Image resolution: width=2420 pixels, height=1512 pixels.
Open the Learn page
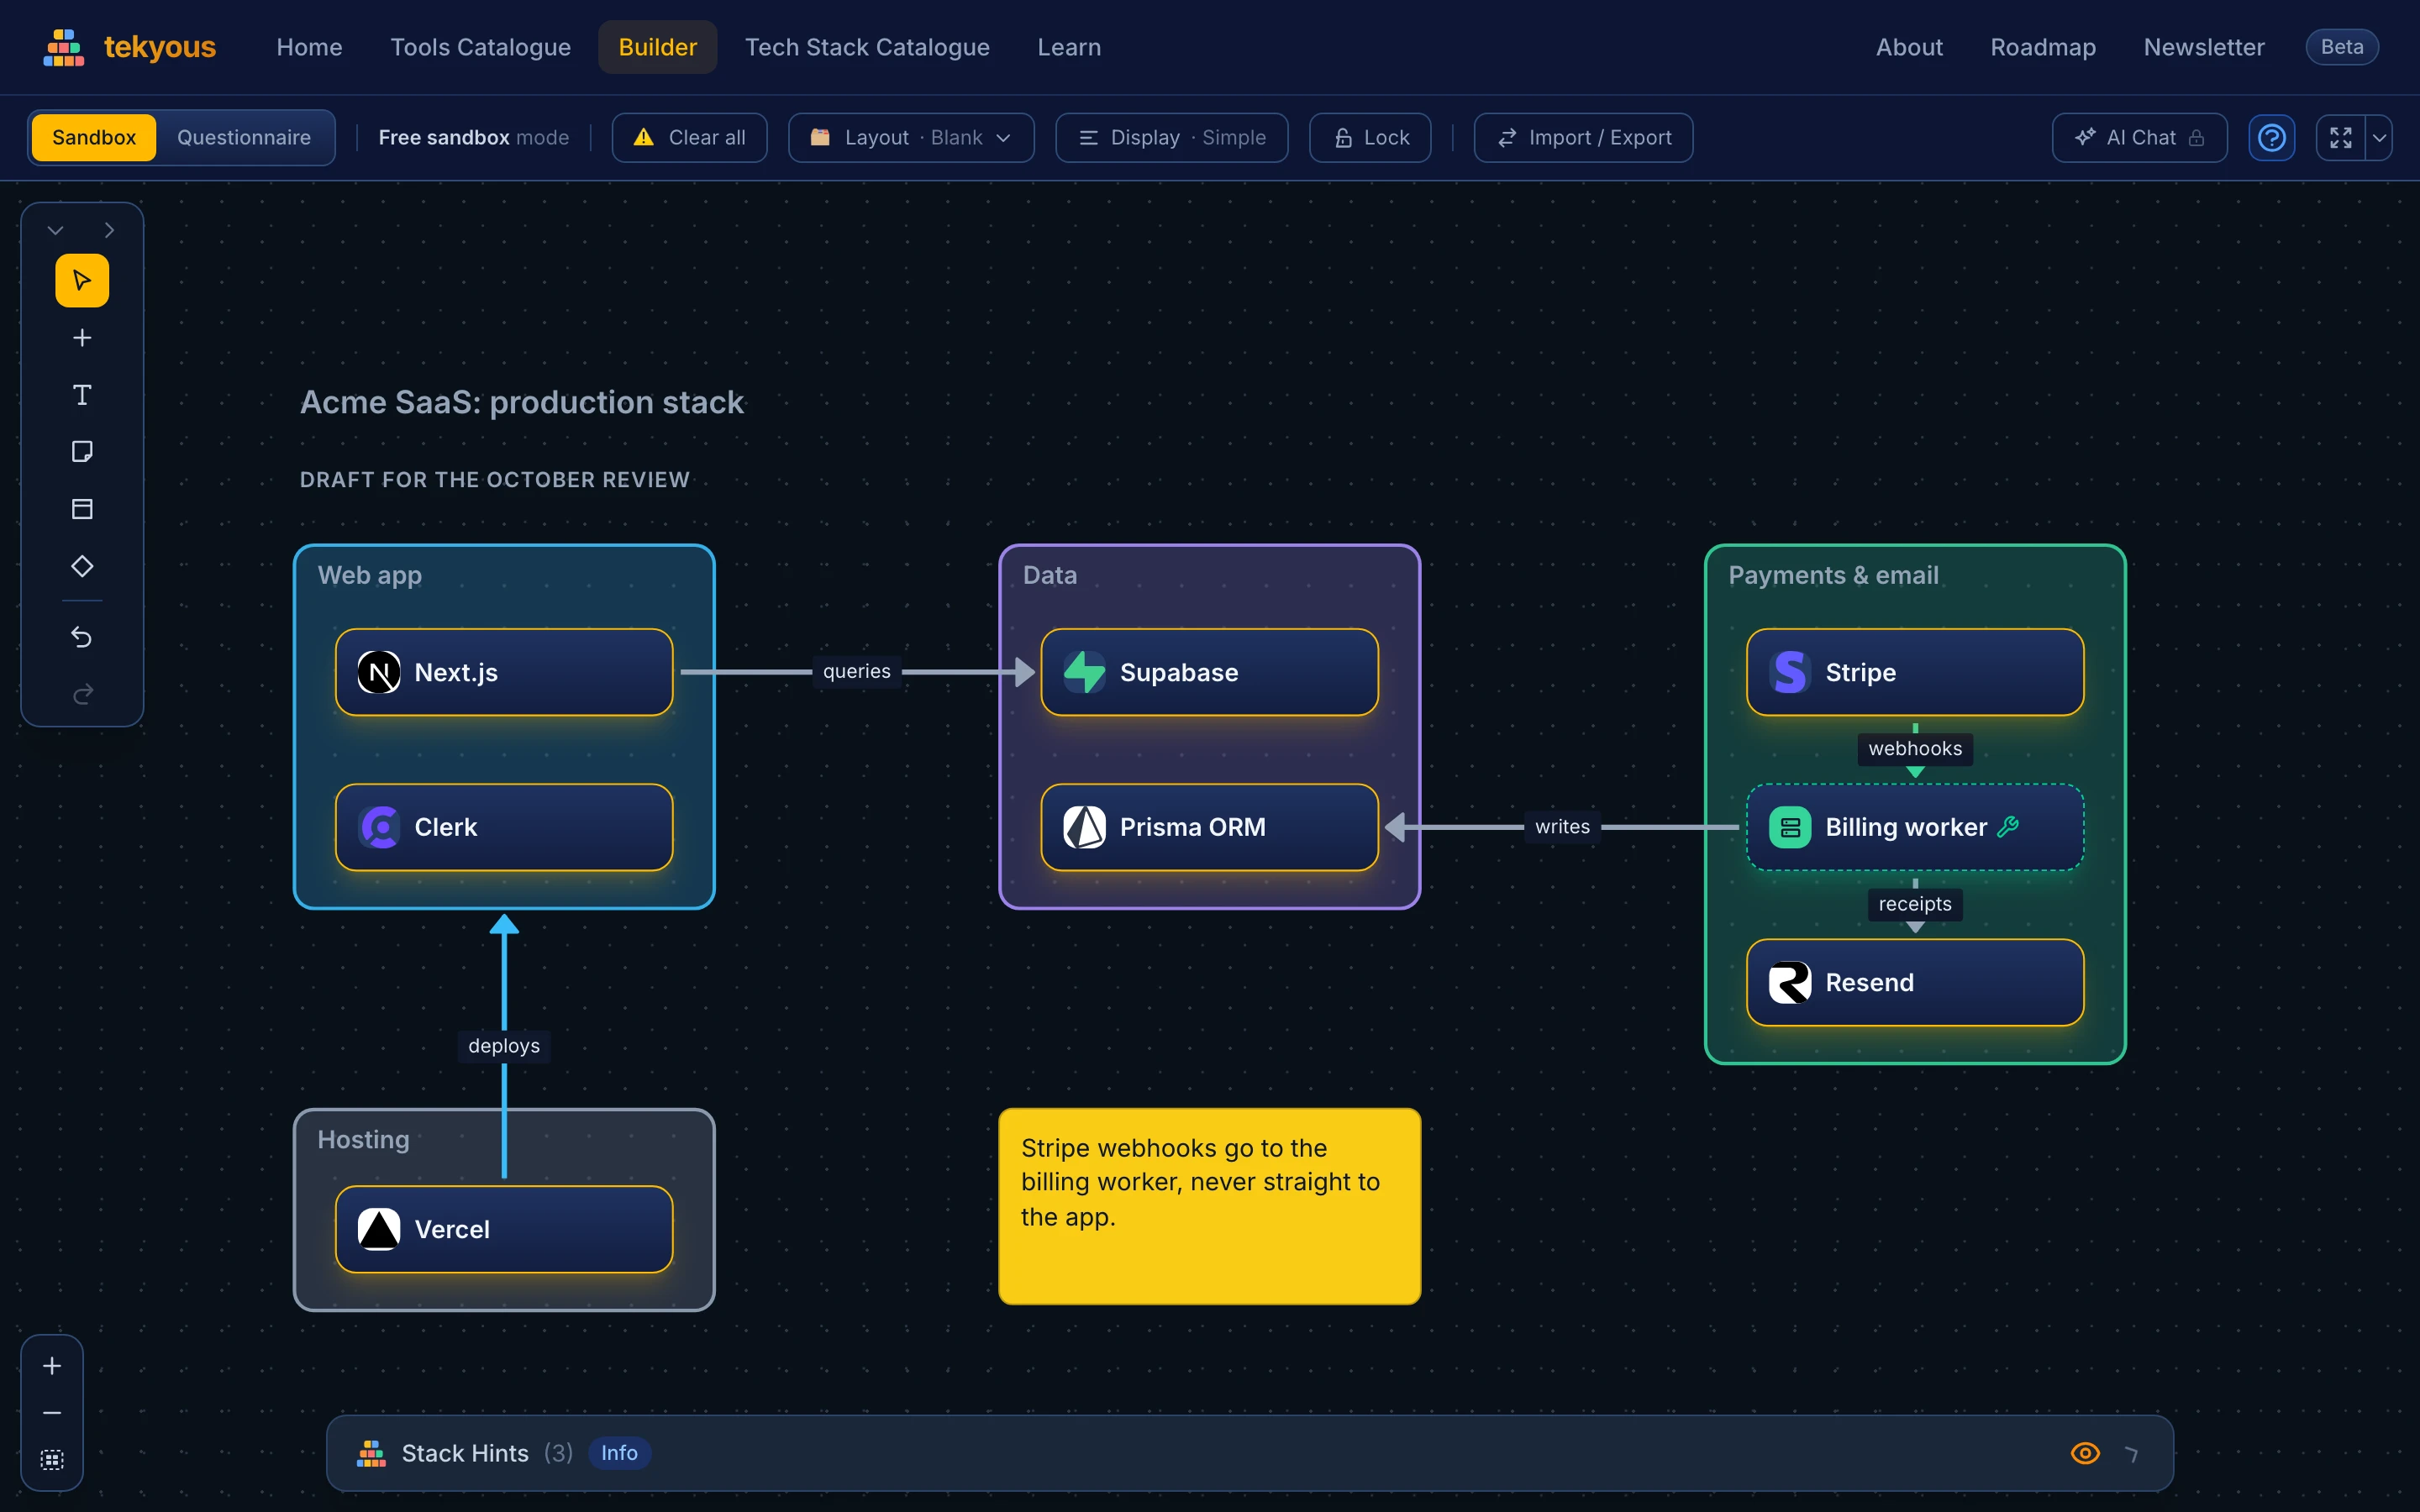pyautogui.click(x=1069, y=47)
